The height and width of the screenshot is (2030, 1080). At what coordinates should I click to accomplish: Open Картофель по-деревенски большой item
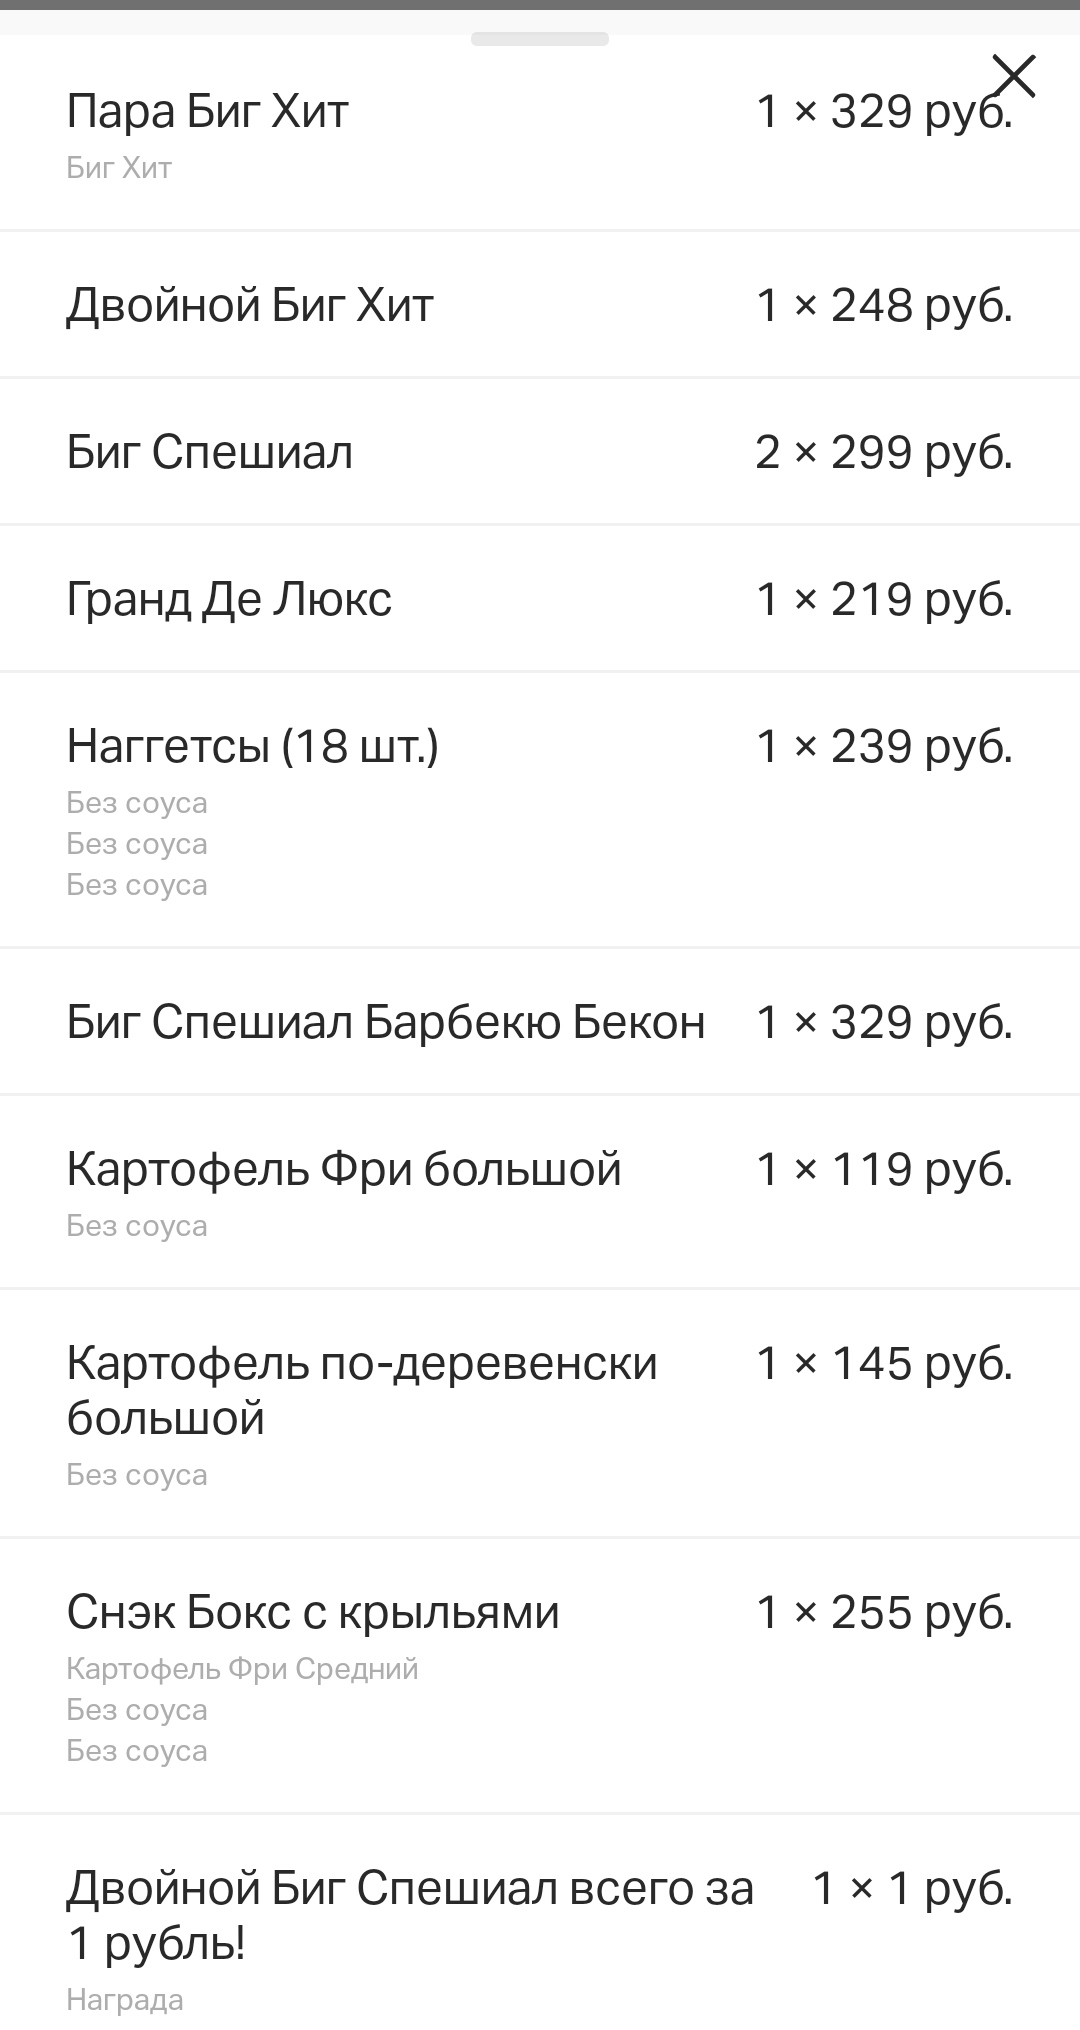pyautogui.click(x=361, y=1390)
